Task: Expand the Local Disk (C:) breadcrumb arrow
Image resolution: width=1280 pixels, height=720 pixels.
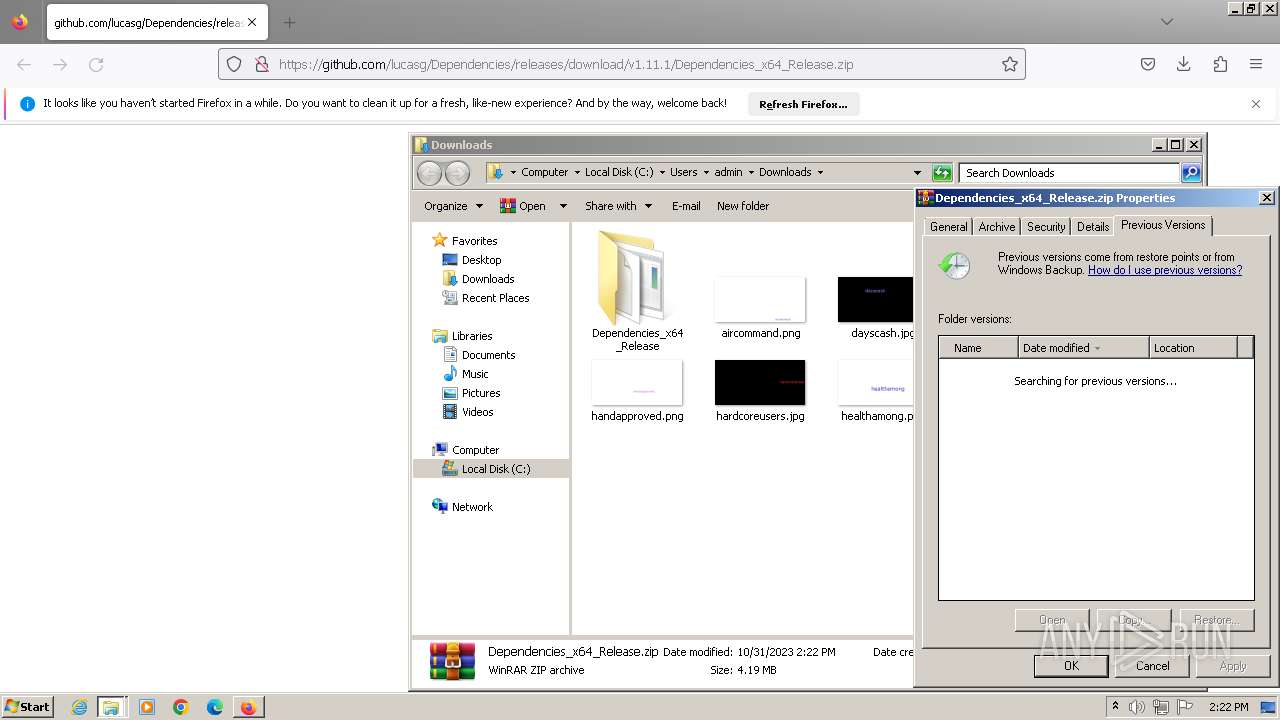Action: click(661, 172)
